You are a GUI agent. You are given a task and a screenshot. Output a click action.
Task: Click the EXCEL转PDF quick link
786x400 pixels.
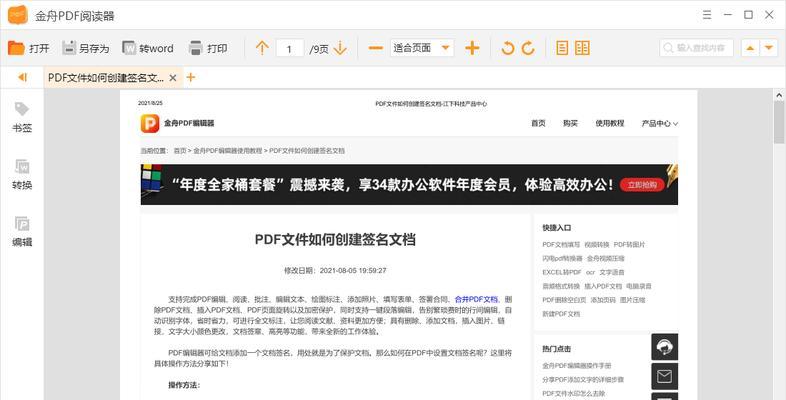[x=561, y=272]
